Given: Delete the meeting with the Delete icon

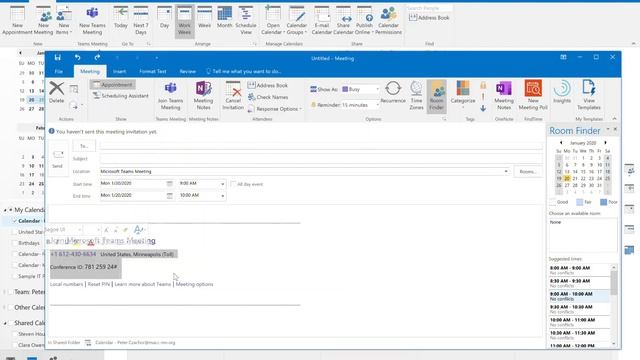Looking at the screenshot, I should point(56,92).
